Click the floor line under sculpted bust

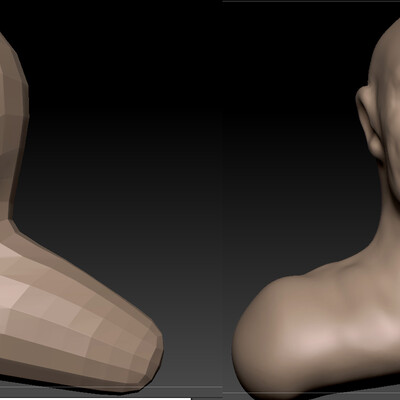pos(312,393)
